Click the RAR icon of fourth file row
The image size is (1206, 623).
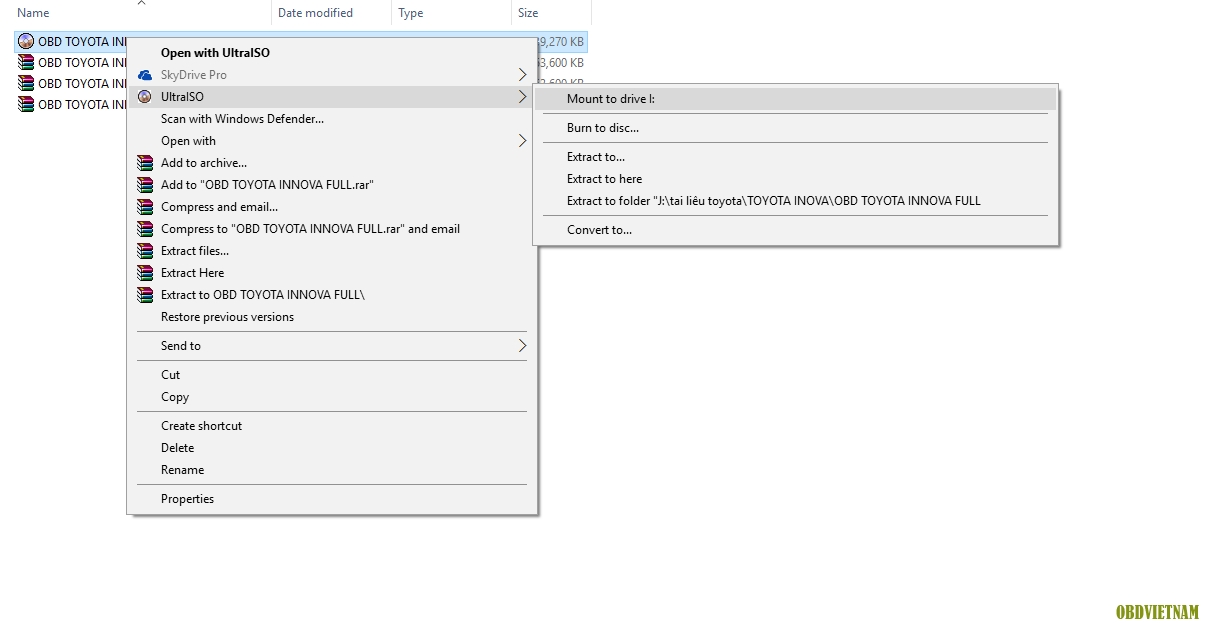pyautogui.click(x=26, y=104)
